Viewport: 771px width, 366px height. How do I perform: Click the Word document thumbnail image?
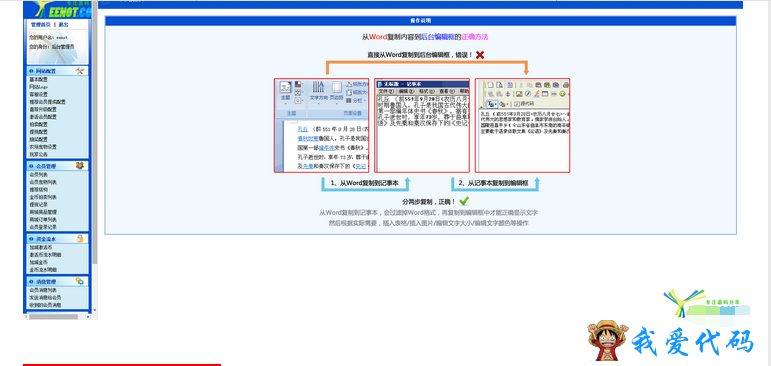(322, 125)
